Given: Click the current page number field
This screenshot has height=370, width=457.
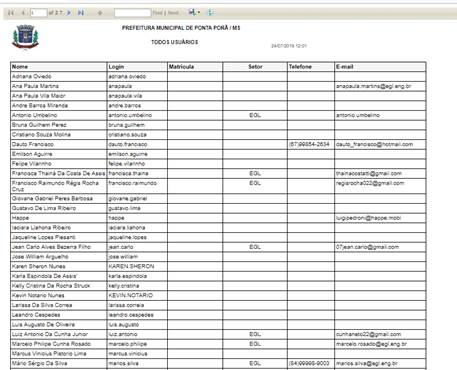Looking at the screenshot, I should 39,13.
